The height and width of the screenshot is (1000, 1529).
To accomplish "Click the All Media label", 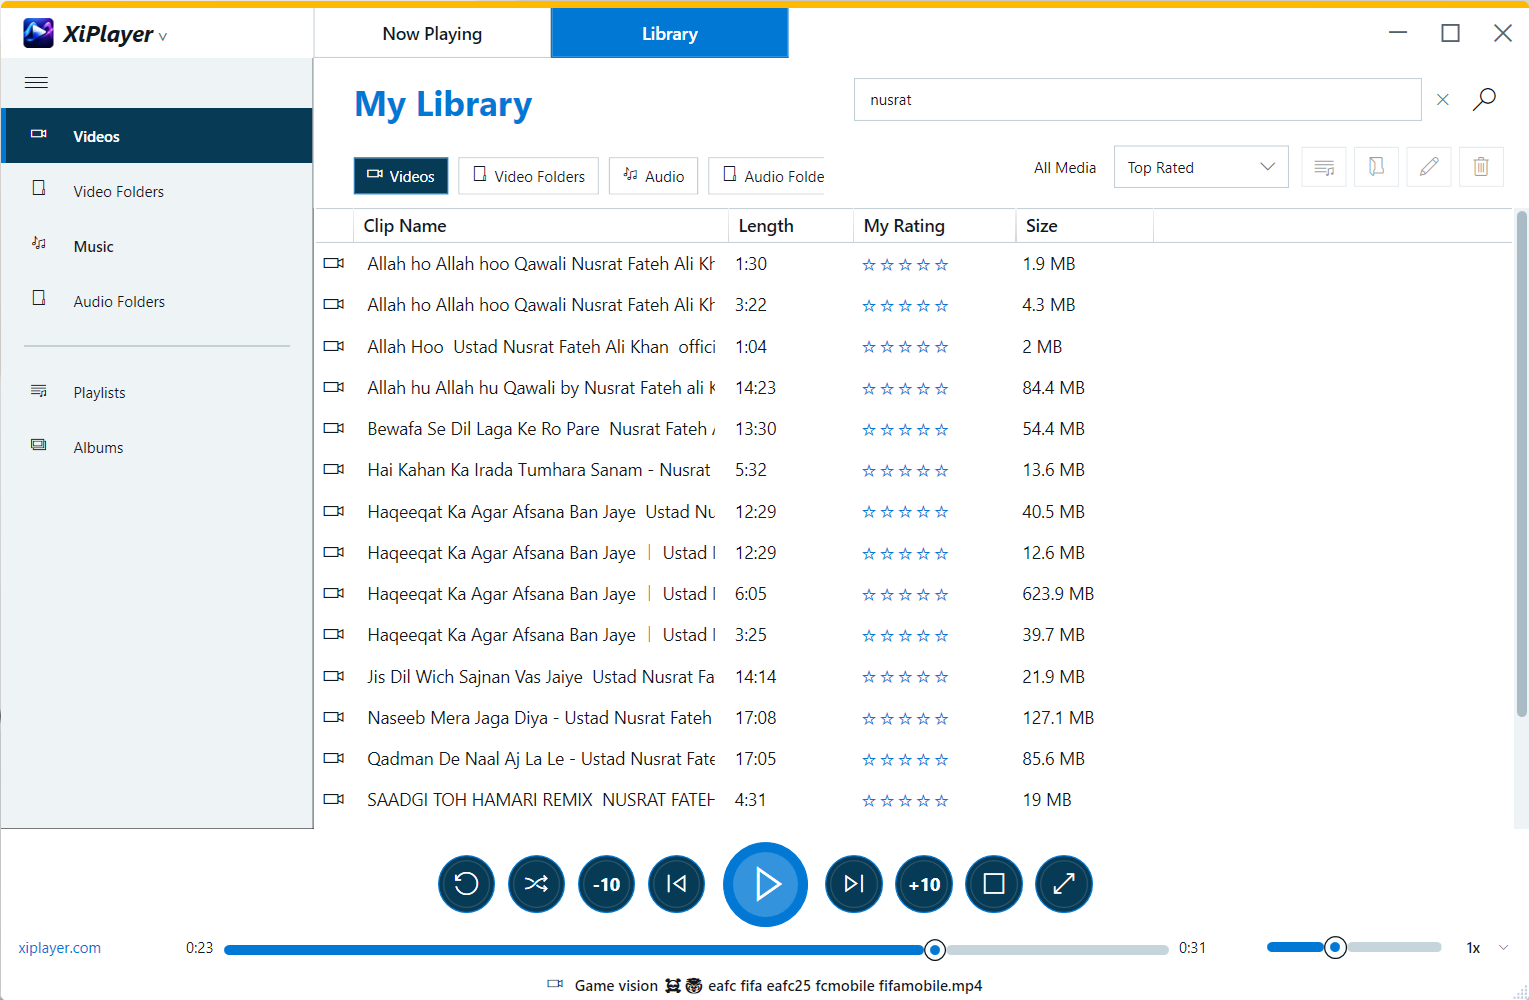I will click(1065, 168).
